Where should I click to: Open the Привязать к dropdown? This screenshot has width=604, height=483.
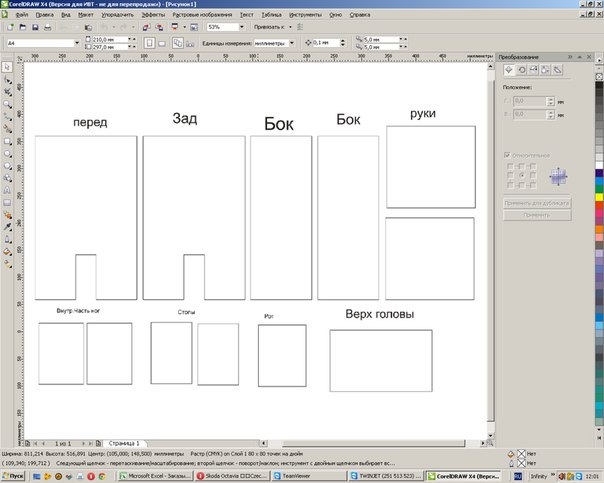click(x=290, y=27)
